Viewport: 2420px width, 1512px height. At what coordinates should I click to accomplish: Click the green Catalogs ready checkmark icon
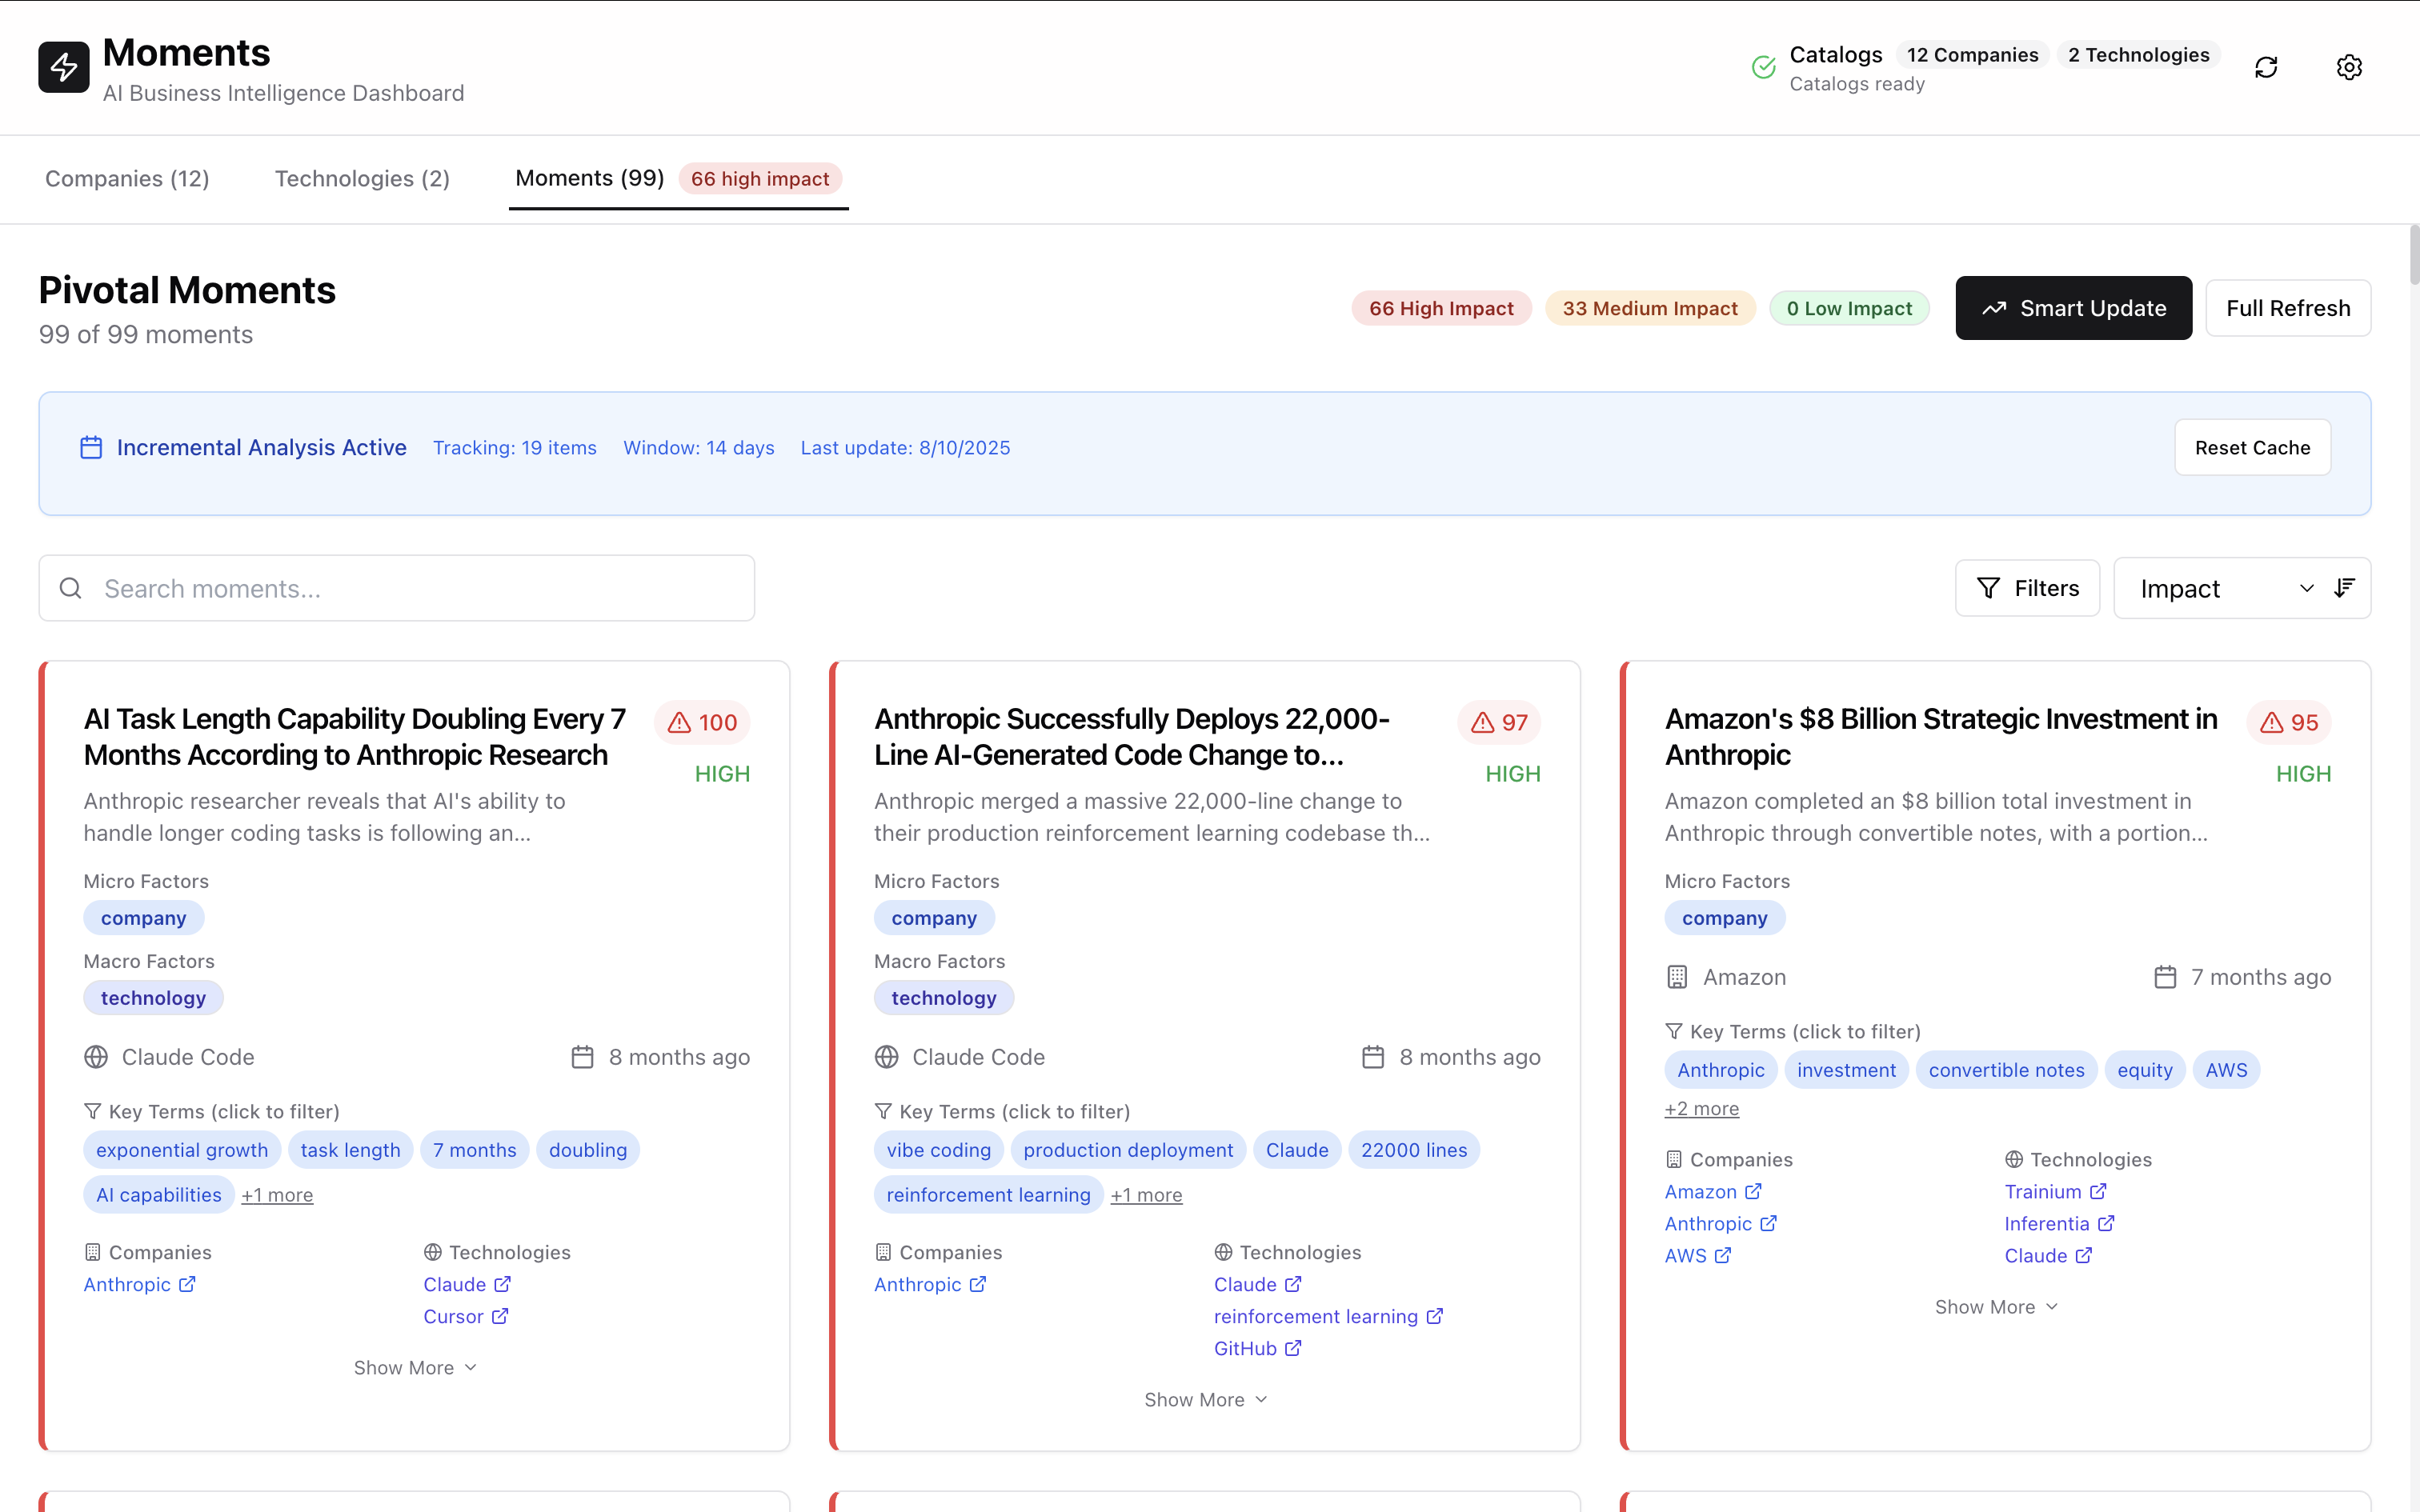(1762, 66)
